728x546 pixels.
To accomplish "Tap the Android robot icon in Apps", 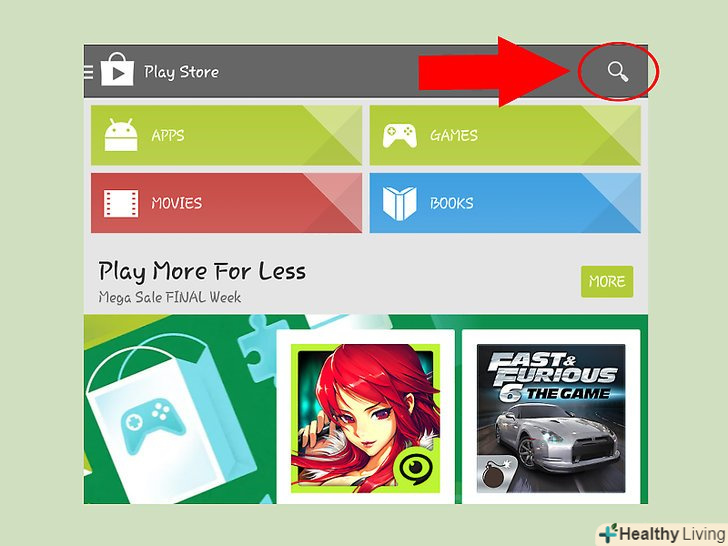I will click(x=121, y=135).
